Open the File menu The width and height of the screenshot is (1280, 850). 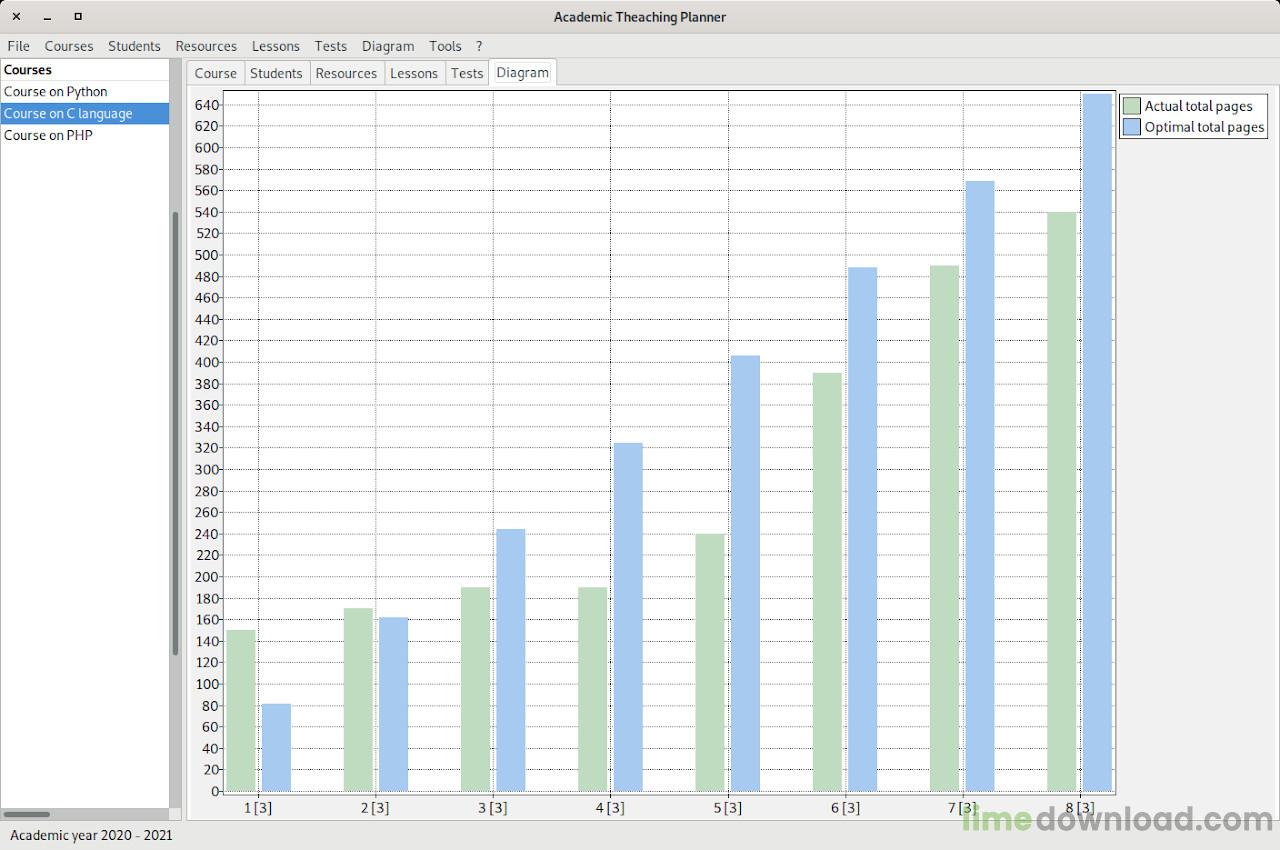(x=18, y=46)
